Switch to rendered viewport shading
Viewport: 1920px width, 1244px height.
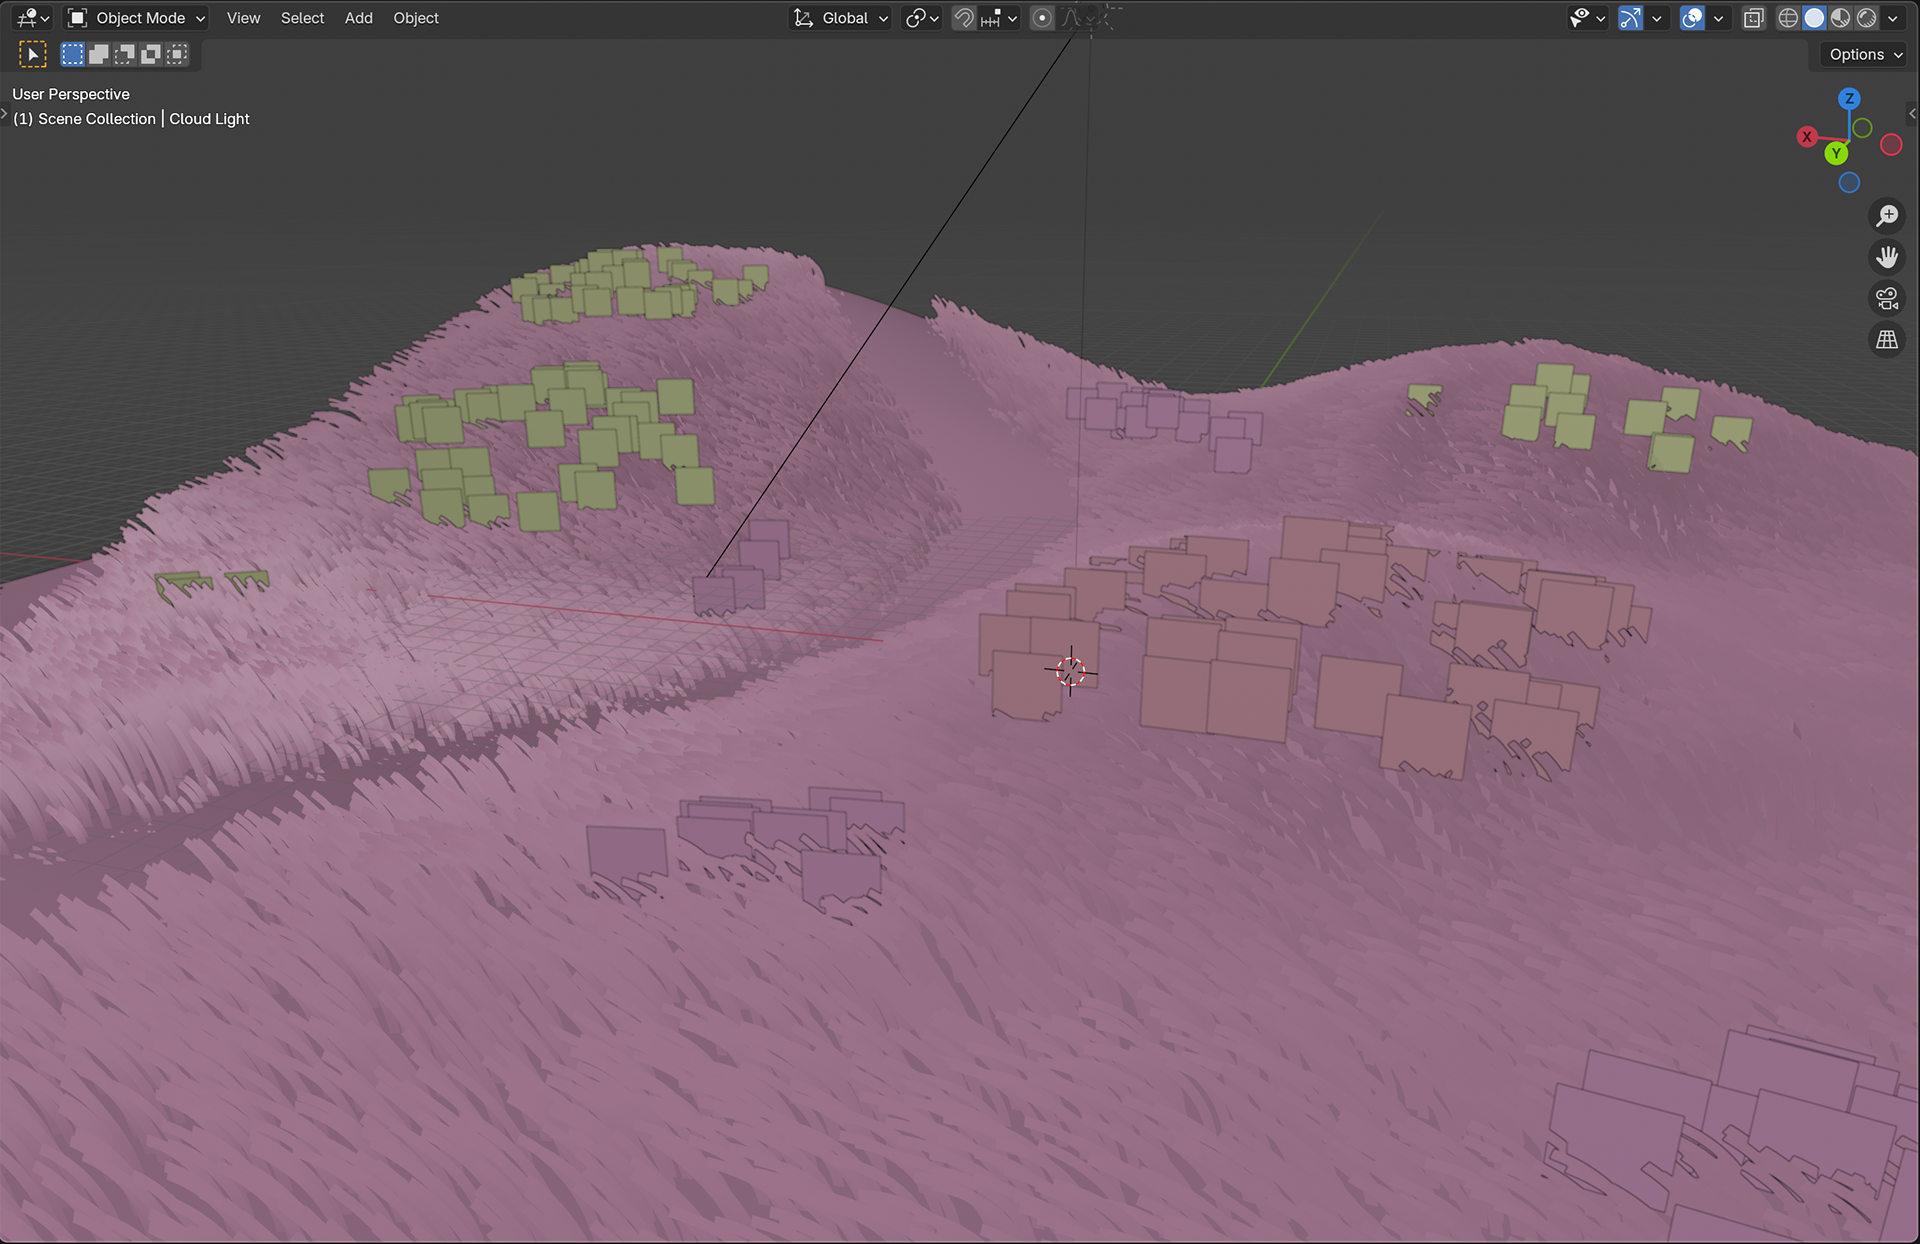pyautogui.click(x=1866, y=18)
